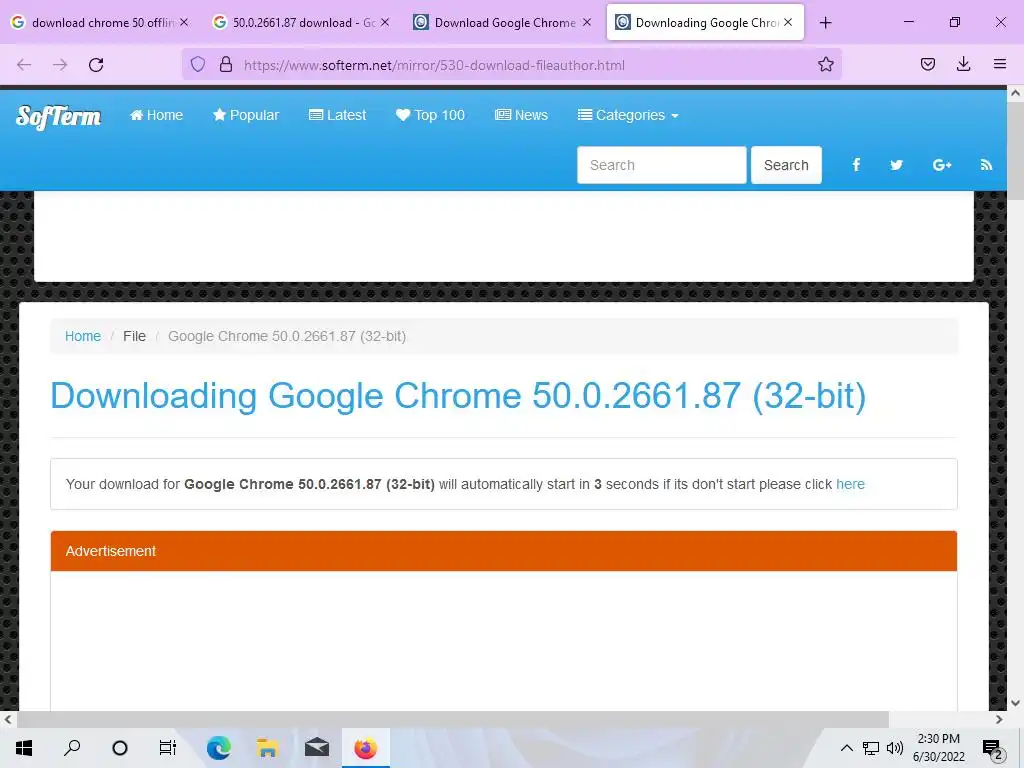
Task: Click the horizontal scrollbar right arrow
Action: point(999,719)
